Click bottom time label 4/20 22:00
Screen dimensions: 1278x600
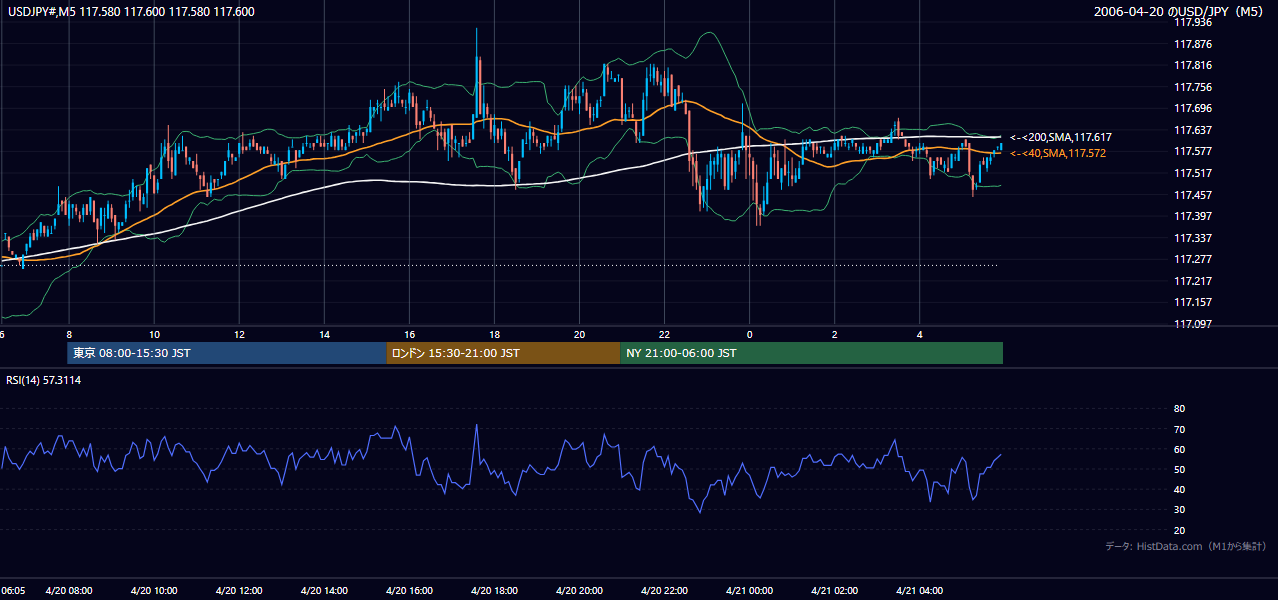pos(665,591)
